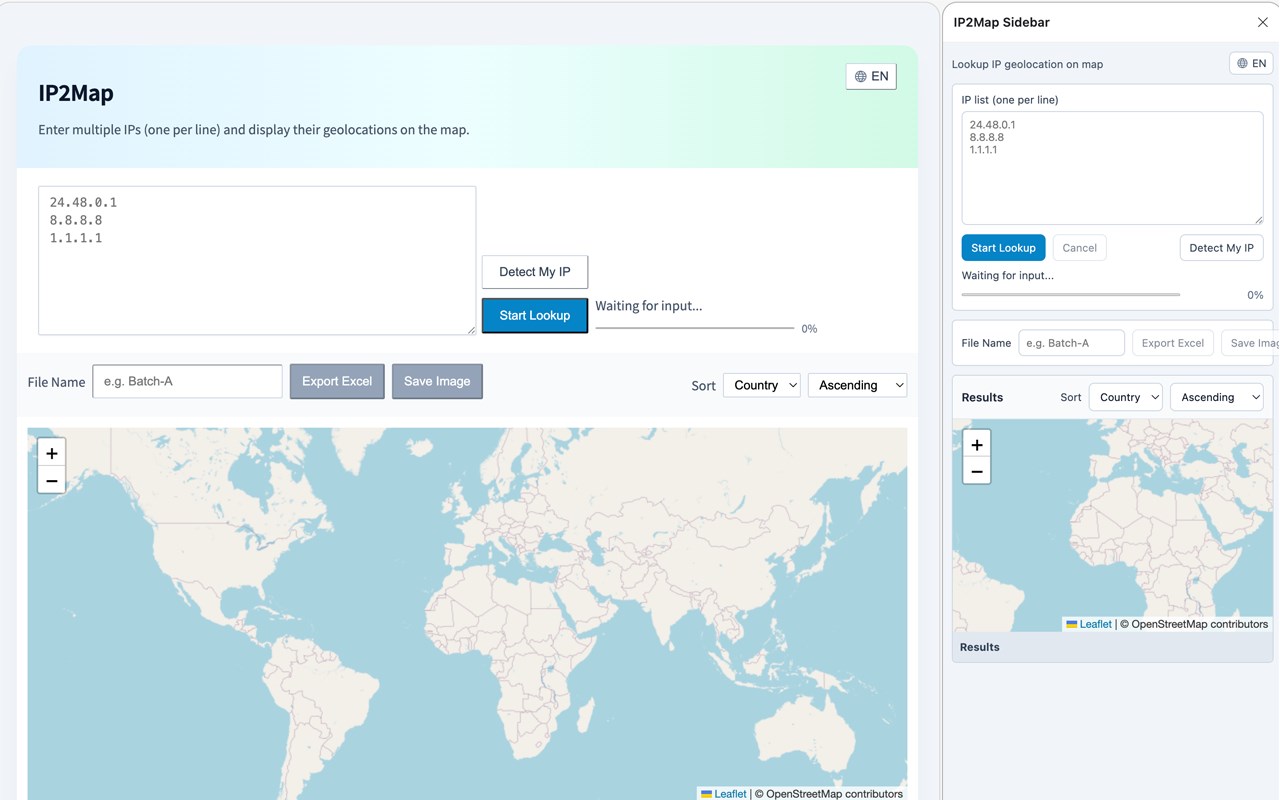This screenshot has width=1280, height=800.
Task: Open sidebar Sort field Country dropdown
Action: [x=1125, y=397]
